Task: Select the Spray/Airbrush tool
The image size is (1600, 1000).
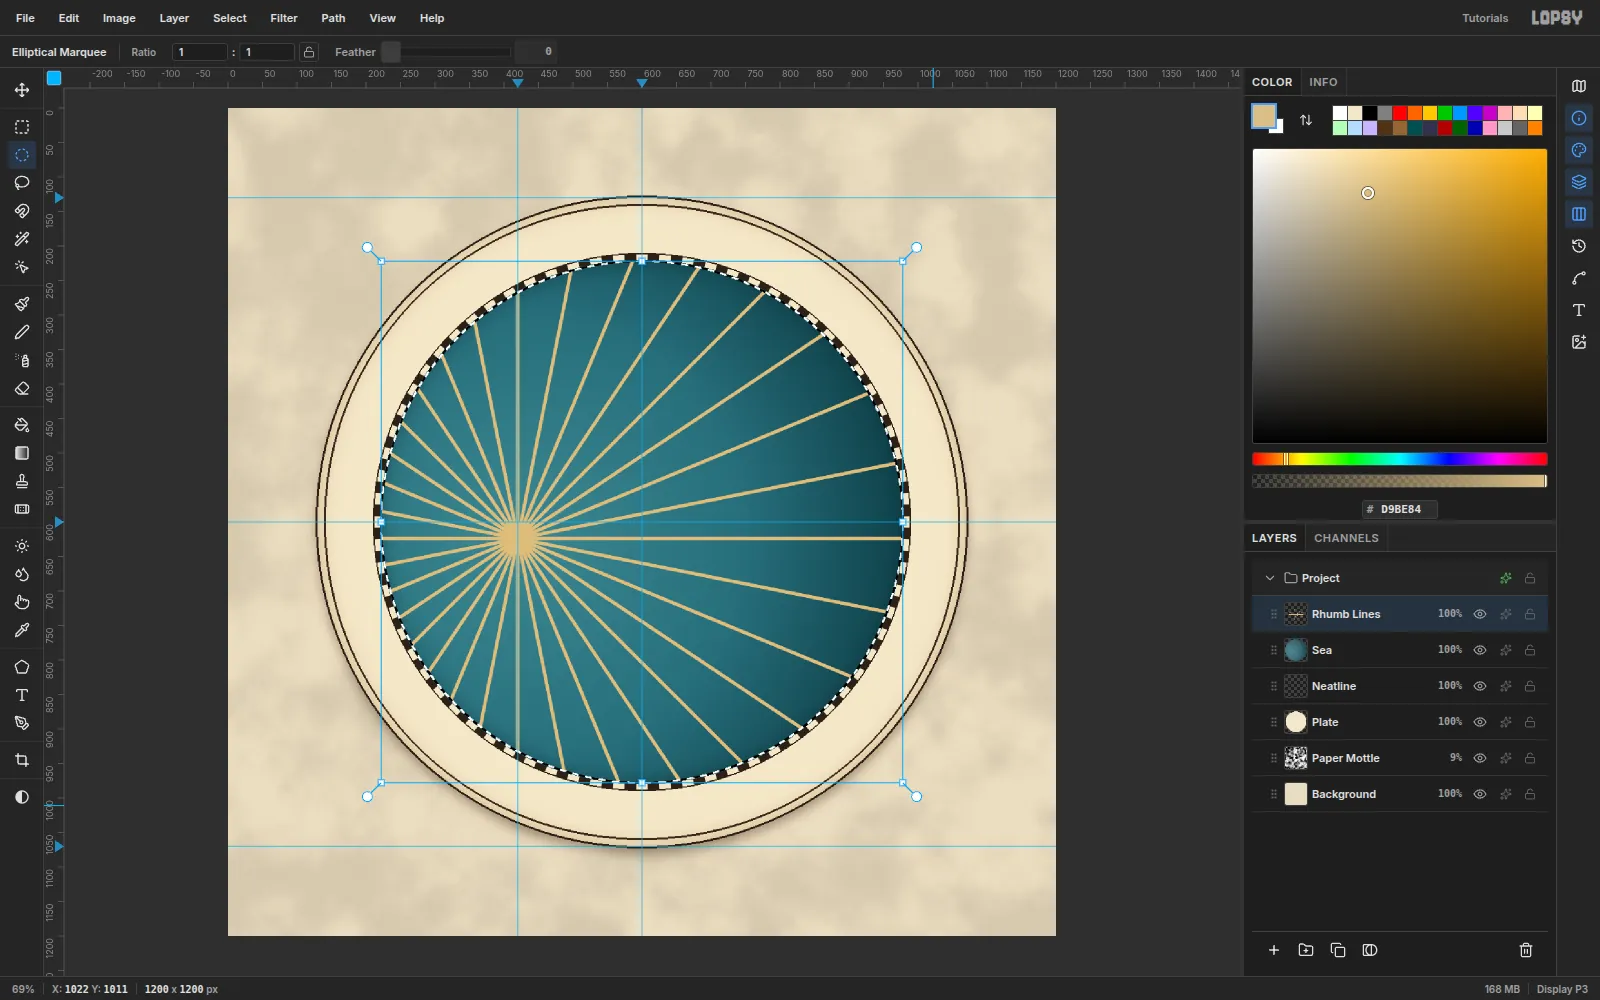Action: [22, 360]
